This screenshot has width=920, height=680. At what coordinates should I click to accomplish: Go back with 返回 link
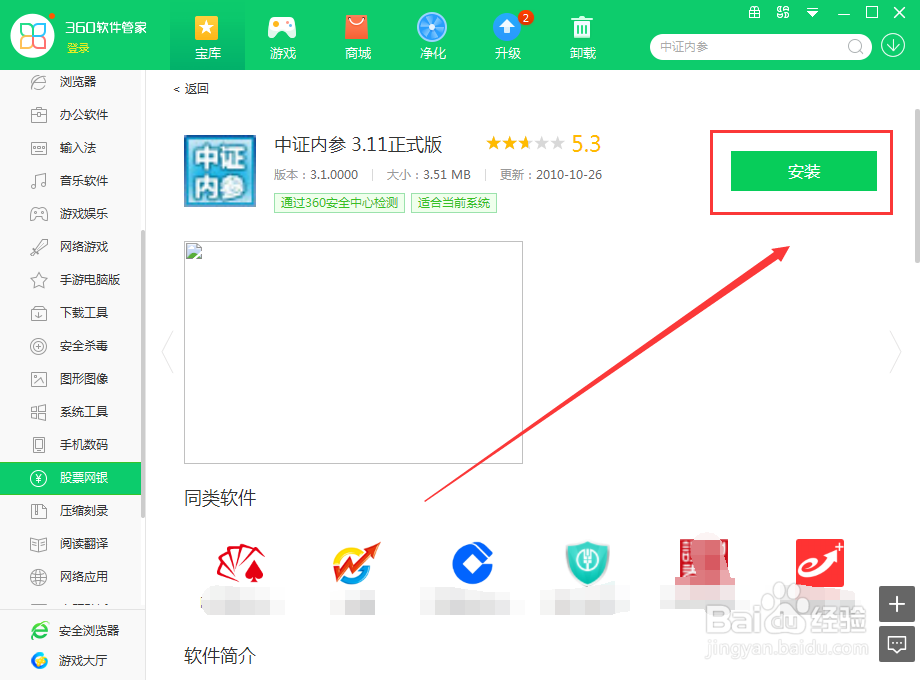coord(191,89)
